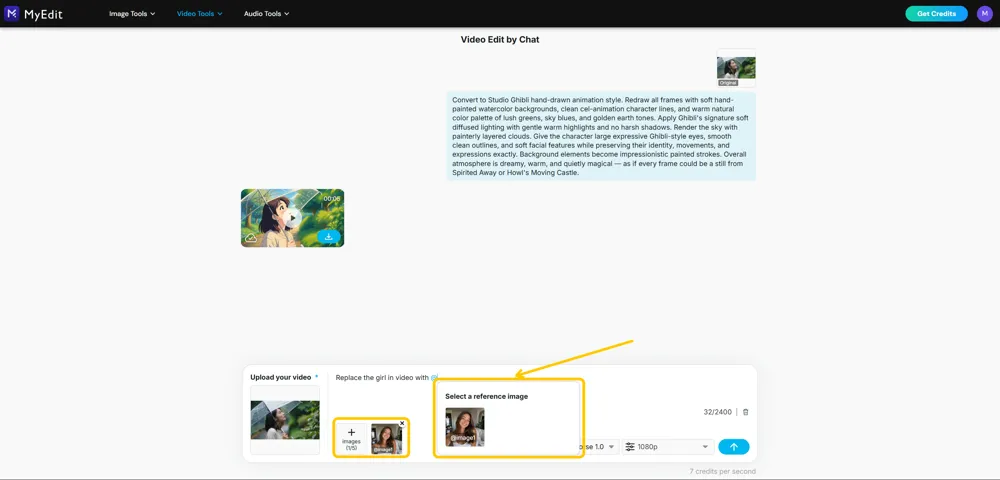Open the Image Tools menu
Viewport: 1000px width, 480px height.
(x=132, y=13)
